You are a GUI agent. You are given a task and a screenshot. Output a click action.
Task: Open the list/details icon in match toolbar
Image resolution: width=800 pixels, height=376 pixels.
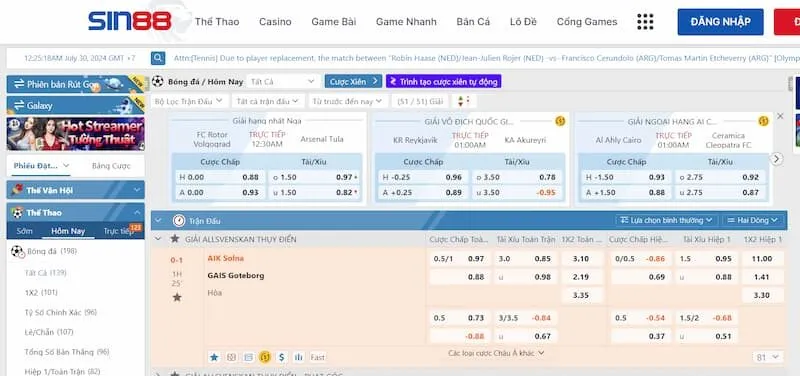[248, 357]
